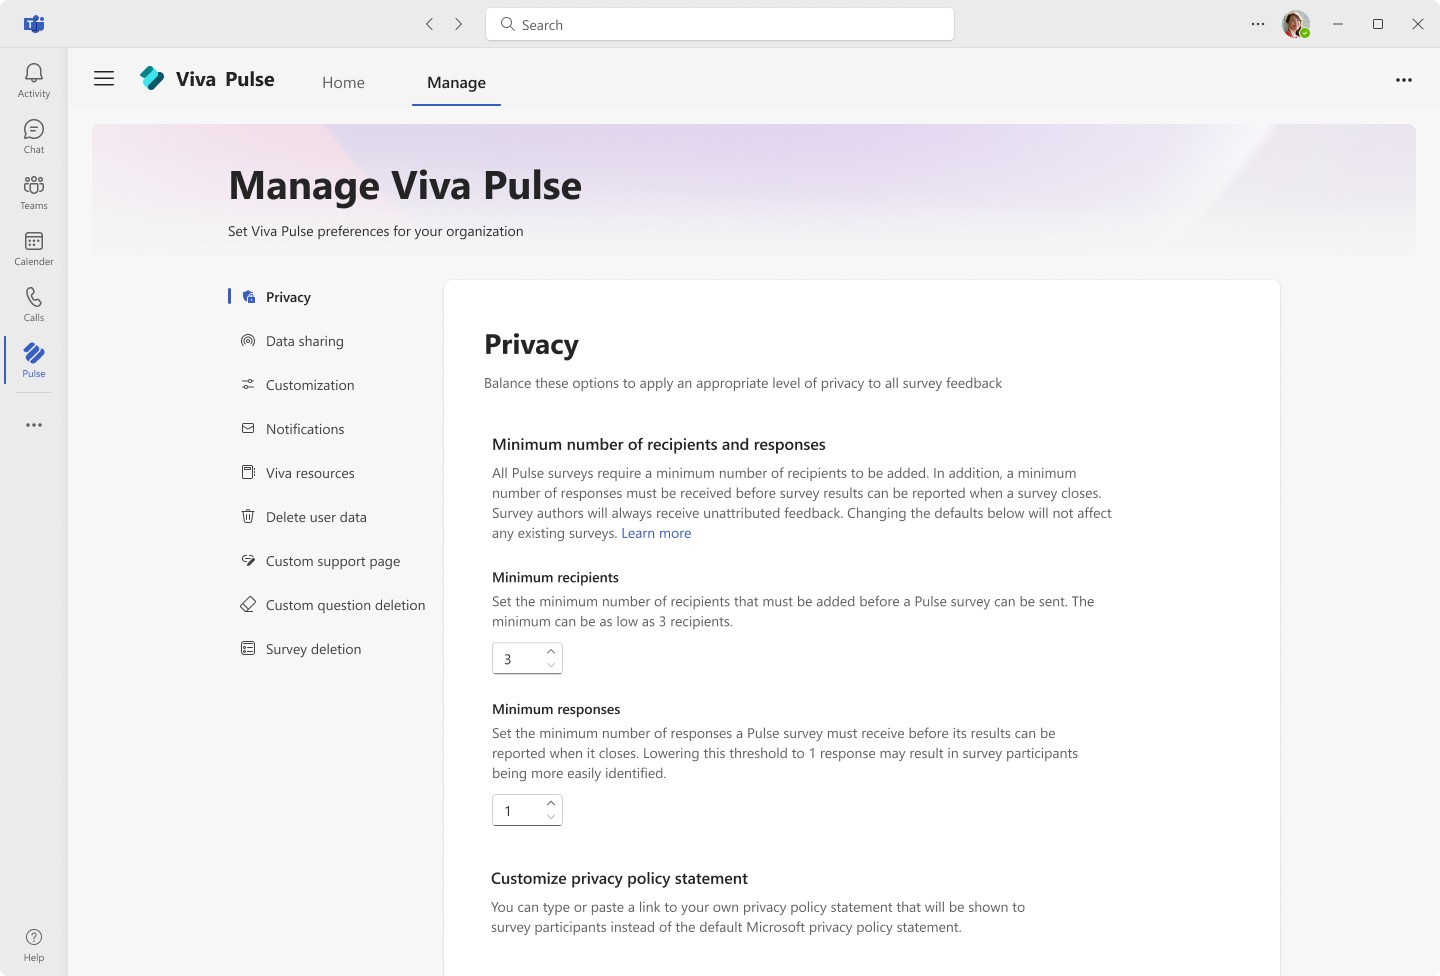Click the Survey deletion icon
Screen dimensions: 1440x976
click(x=248, y=649)
